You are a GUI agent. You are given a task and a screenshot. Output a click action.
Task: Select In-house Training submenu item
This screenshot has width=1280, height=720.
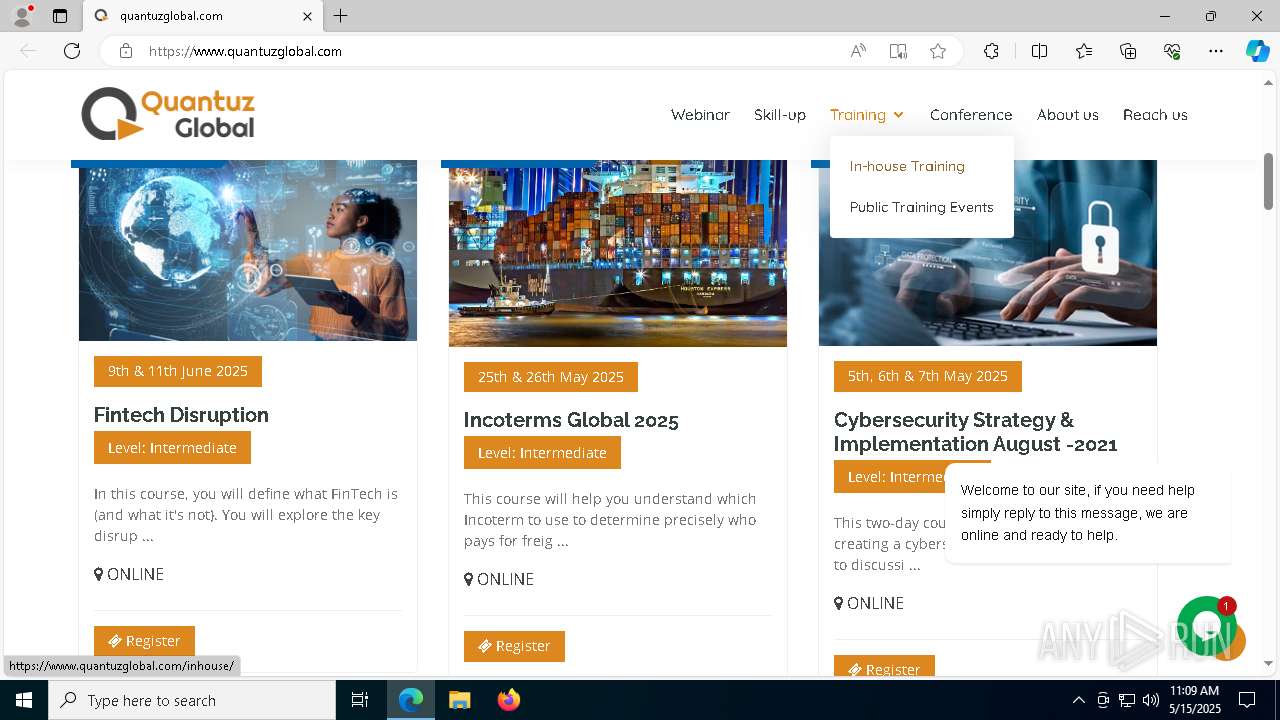pyautogui.click(x=907, y=166)
